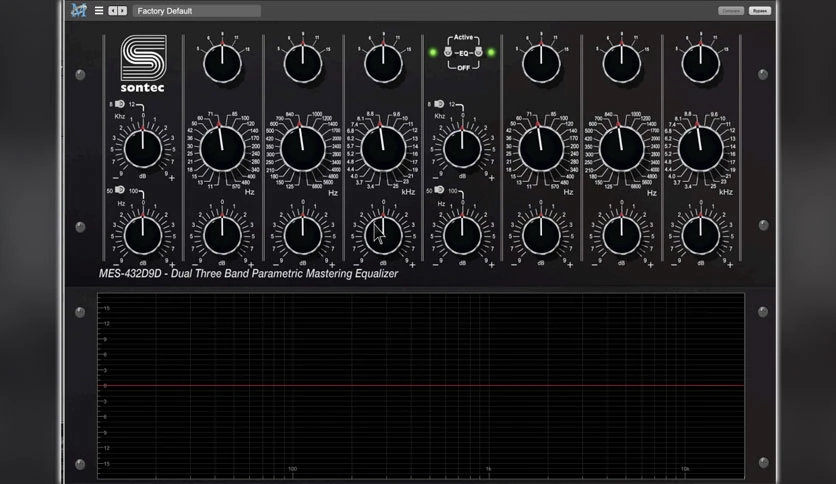
Task: Click right channel high band bandwidth knob
Action: coord(701,63)
